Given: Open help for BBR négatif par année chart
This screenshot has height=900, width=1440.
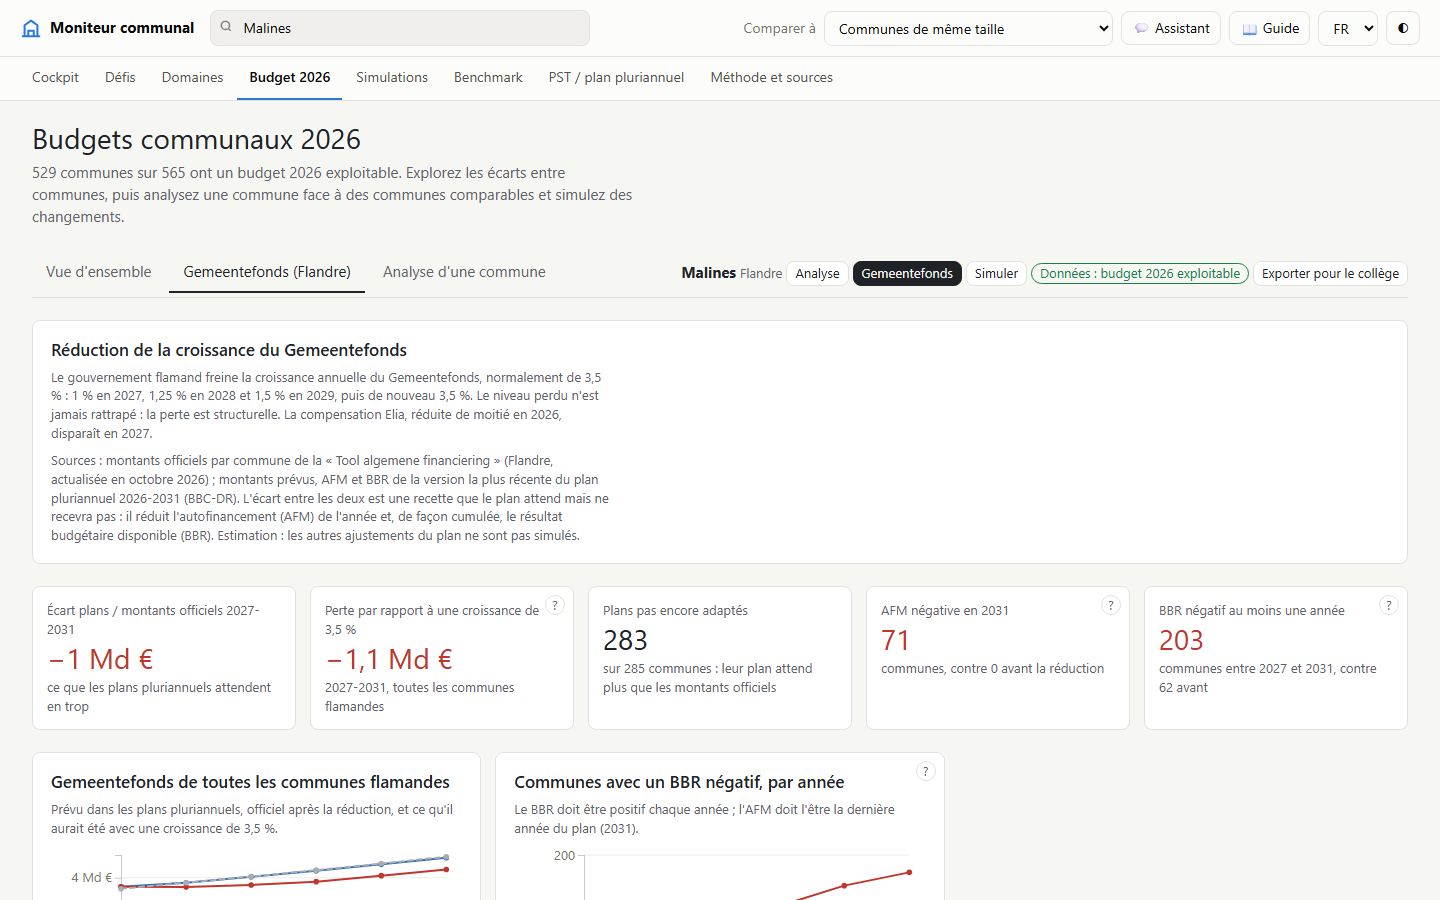Looking at the screenshot, I should [x=925, y=771].
